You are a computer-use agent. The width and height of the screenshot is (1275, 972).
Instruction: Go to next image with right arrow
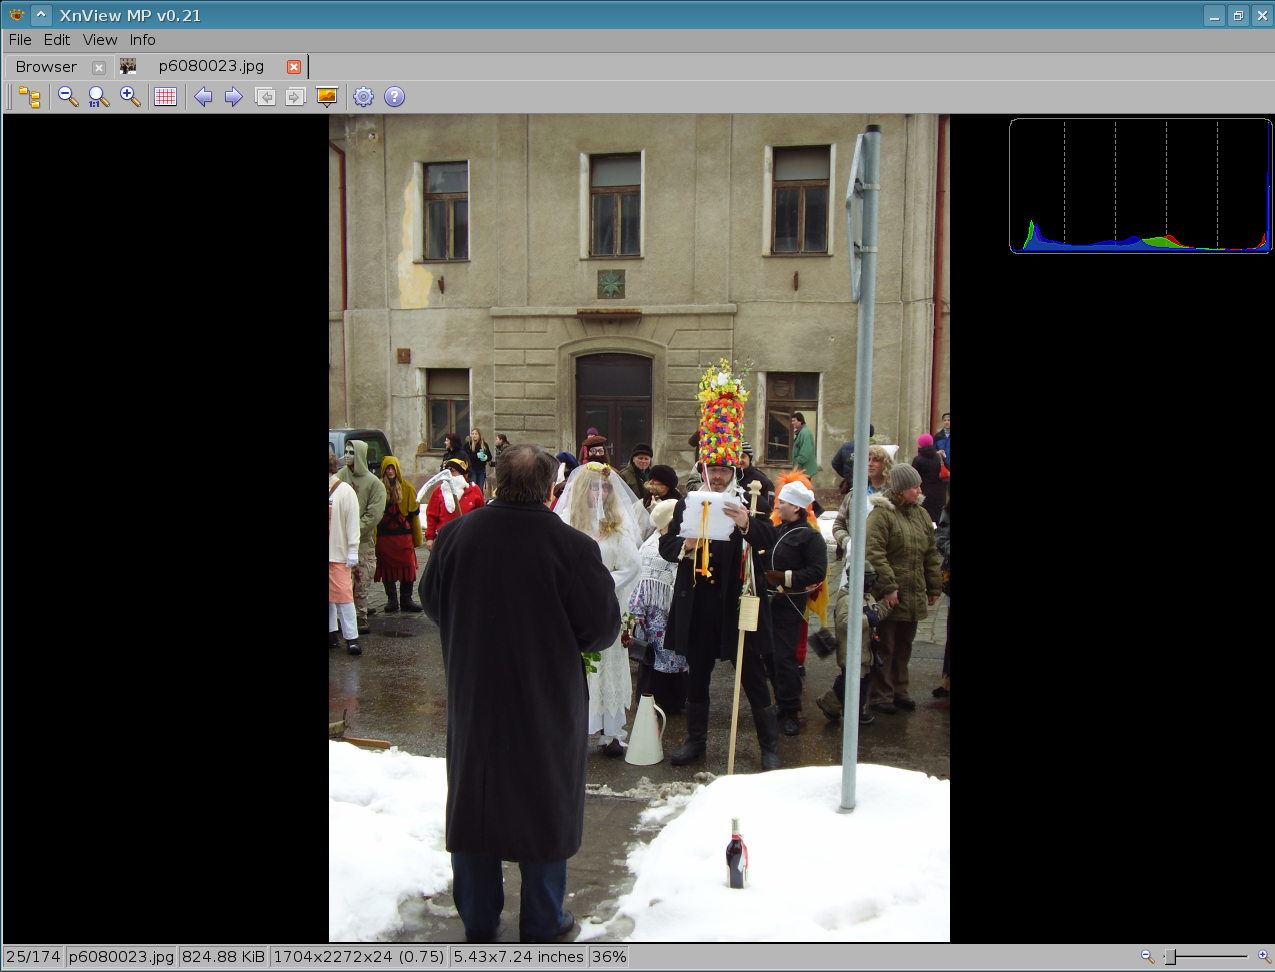click(234, 97)
